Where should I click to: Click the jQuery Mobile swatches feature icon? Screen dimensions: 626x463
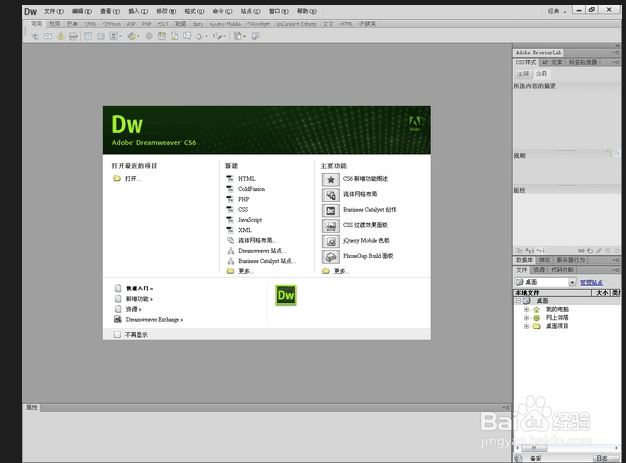click(331, 241)
